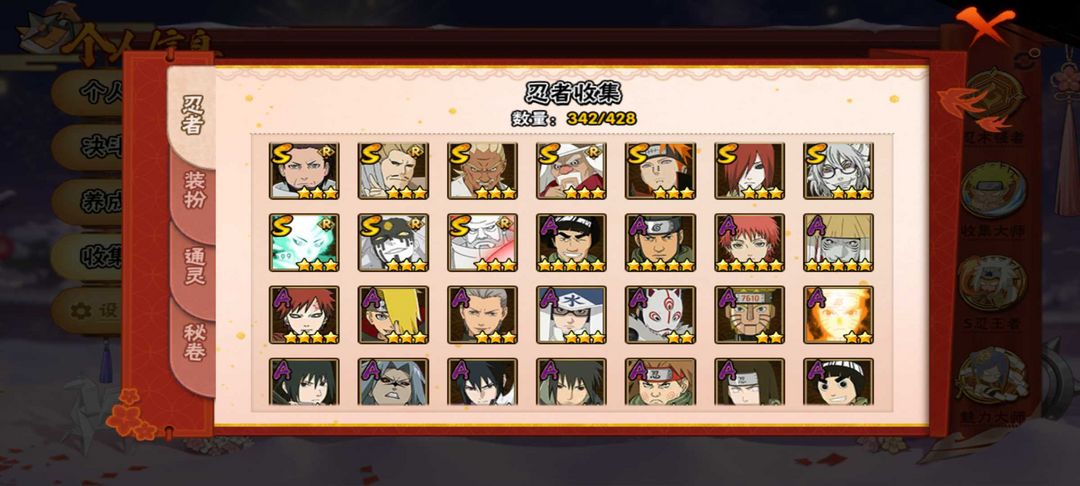Screen dimensions: 1080x486
Task: Open the glowing orange A-rank ninja icon
Action: (838, 315)
